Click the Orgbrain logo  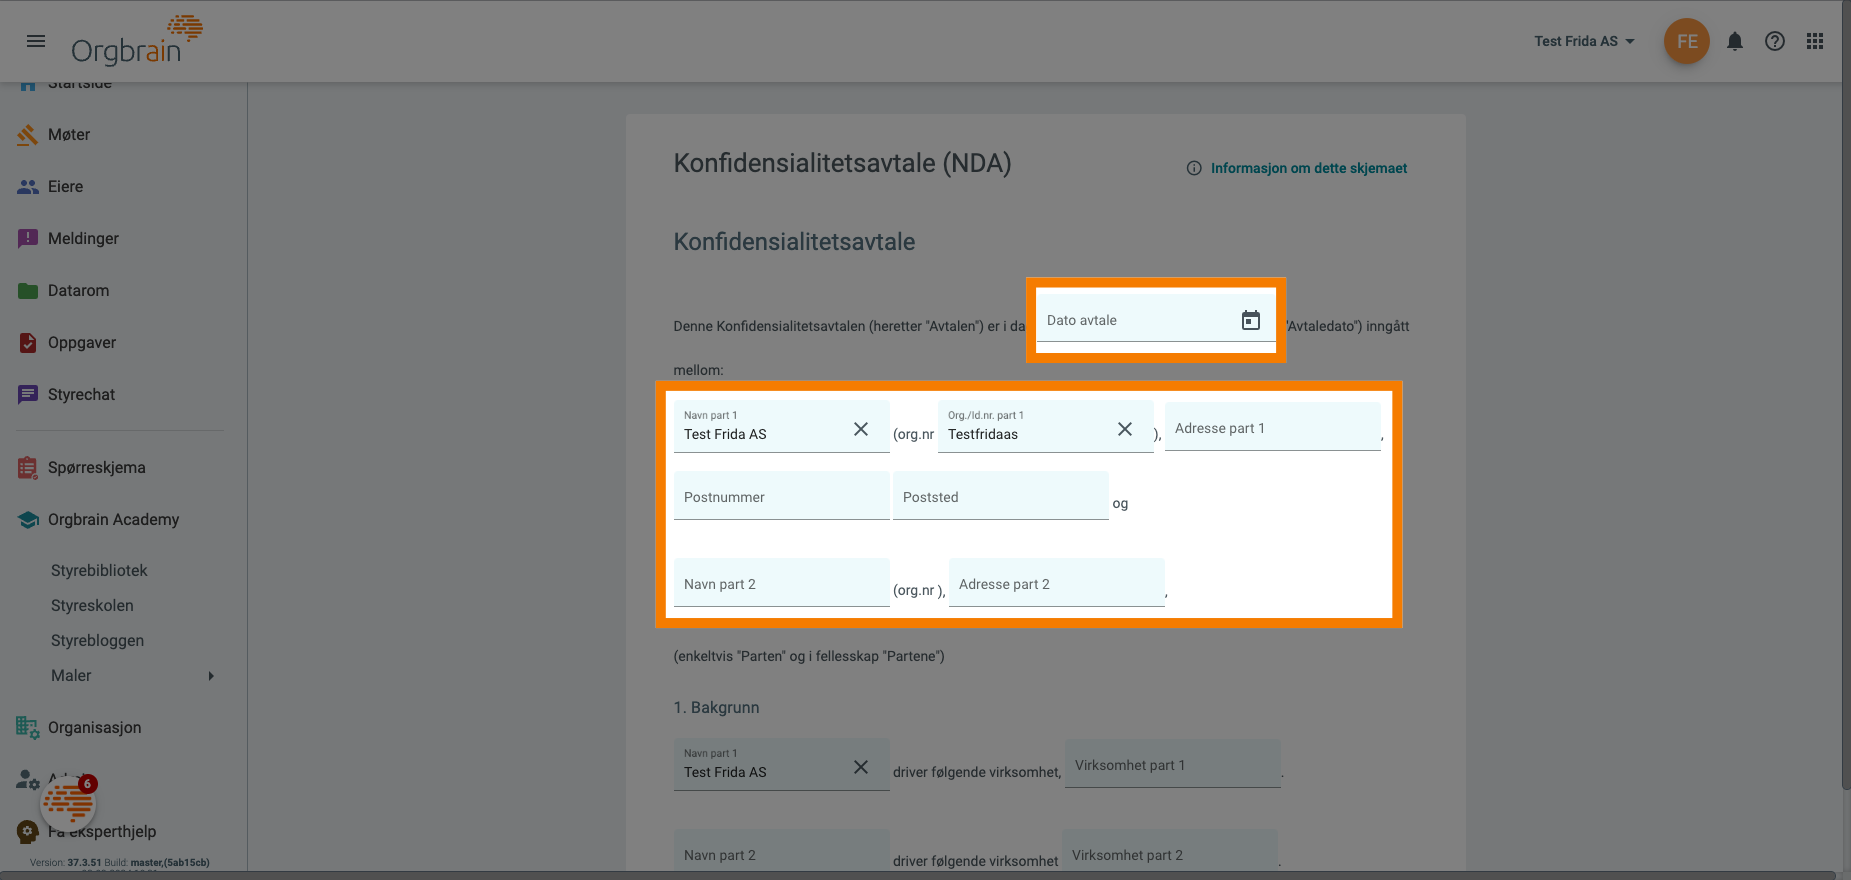click(137, 41)
